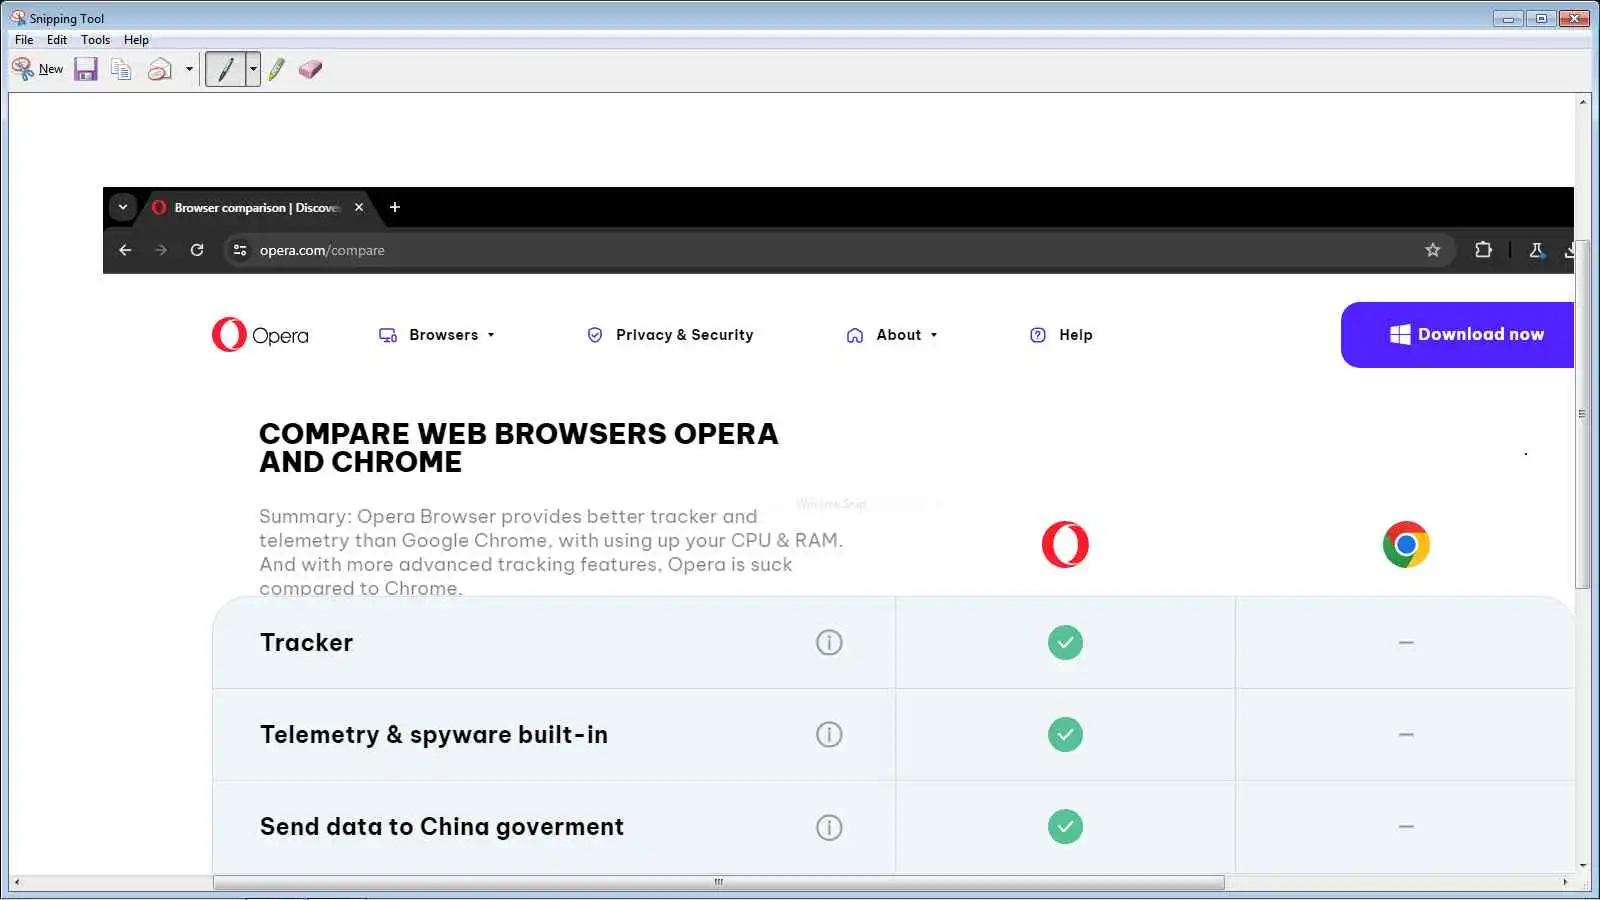Go forward in the browser

point(161,250)
